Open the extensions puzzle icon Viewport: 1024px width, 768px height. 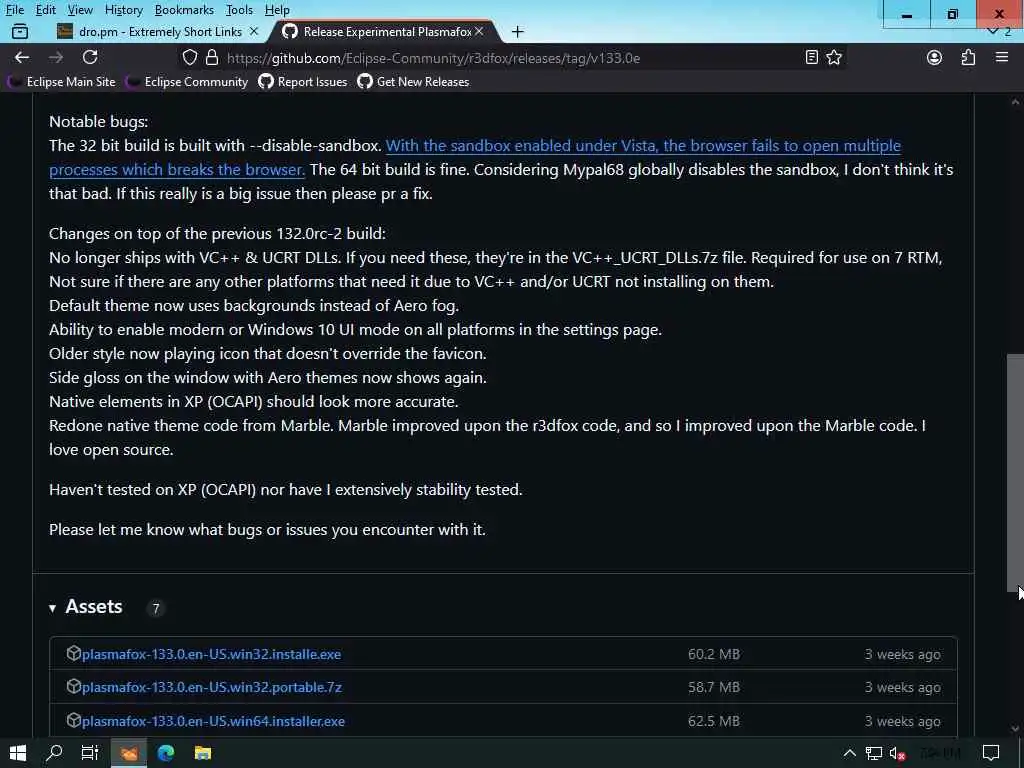point(968,57)
